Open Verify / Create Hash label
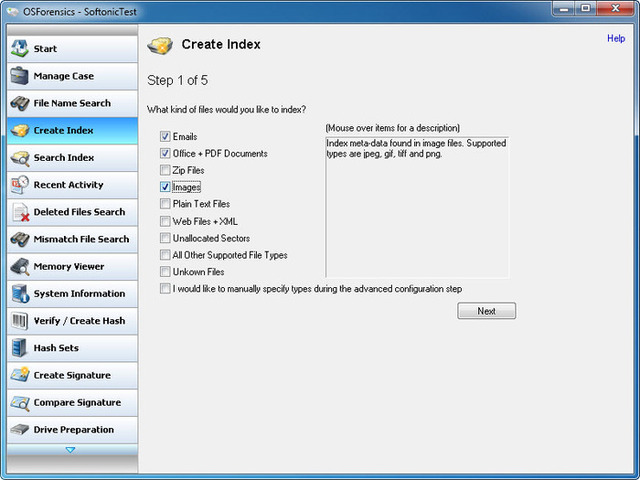The height and width of the screenshot is (480, 640). tap(80, 321)
